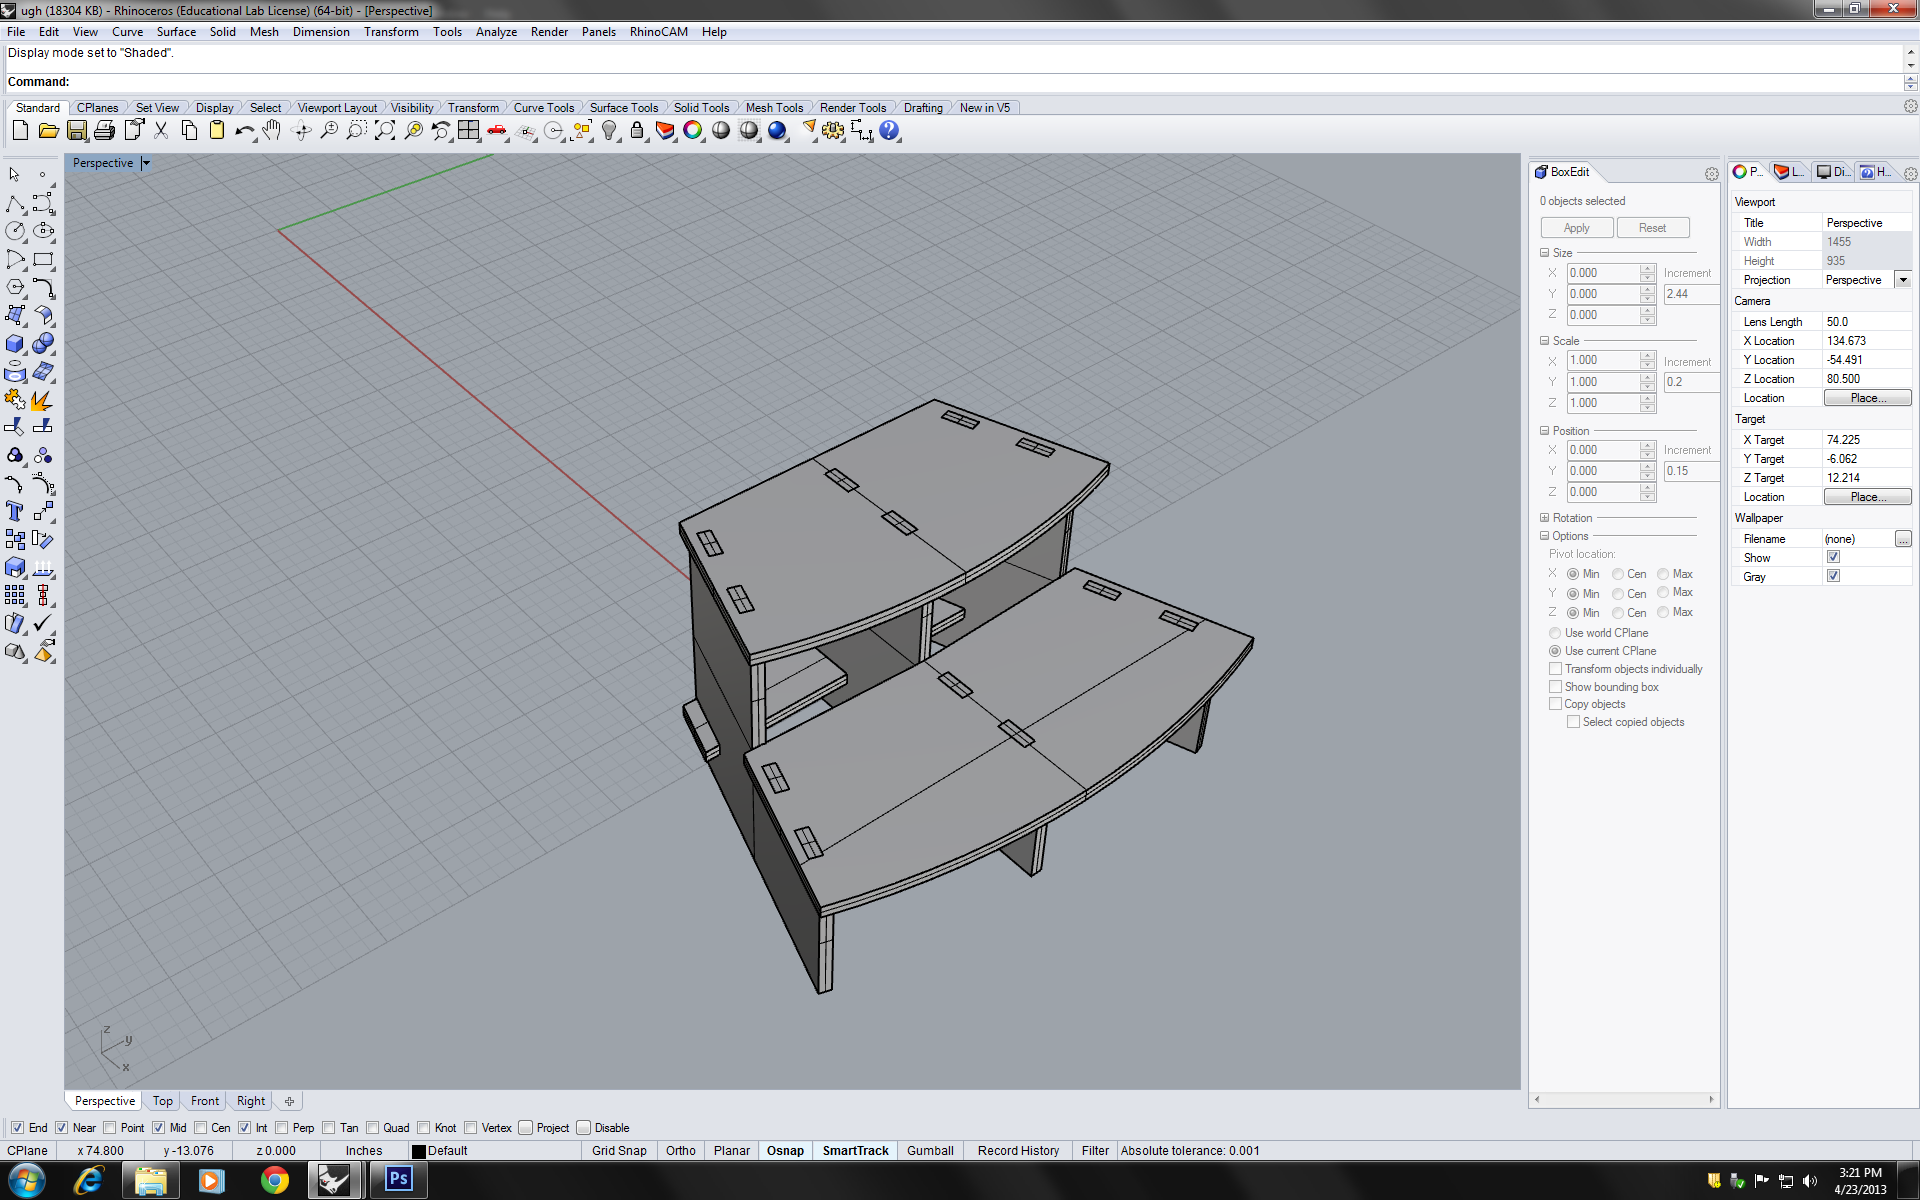Open the Projection dropdown in Viewport properties

[1903, 280]
